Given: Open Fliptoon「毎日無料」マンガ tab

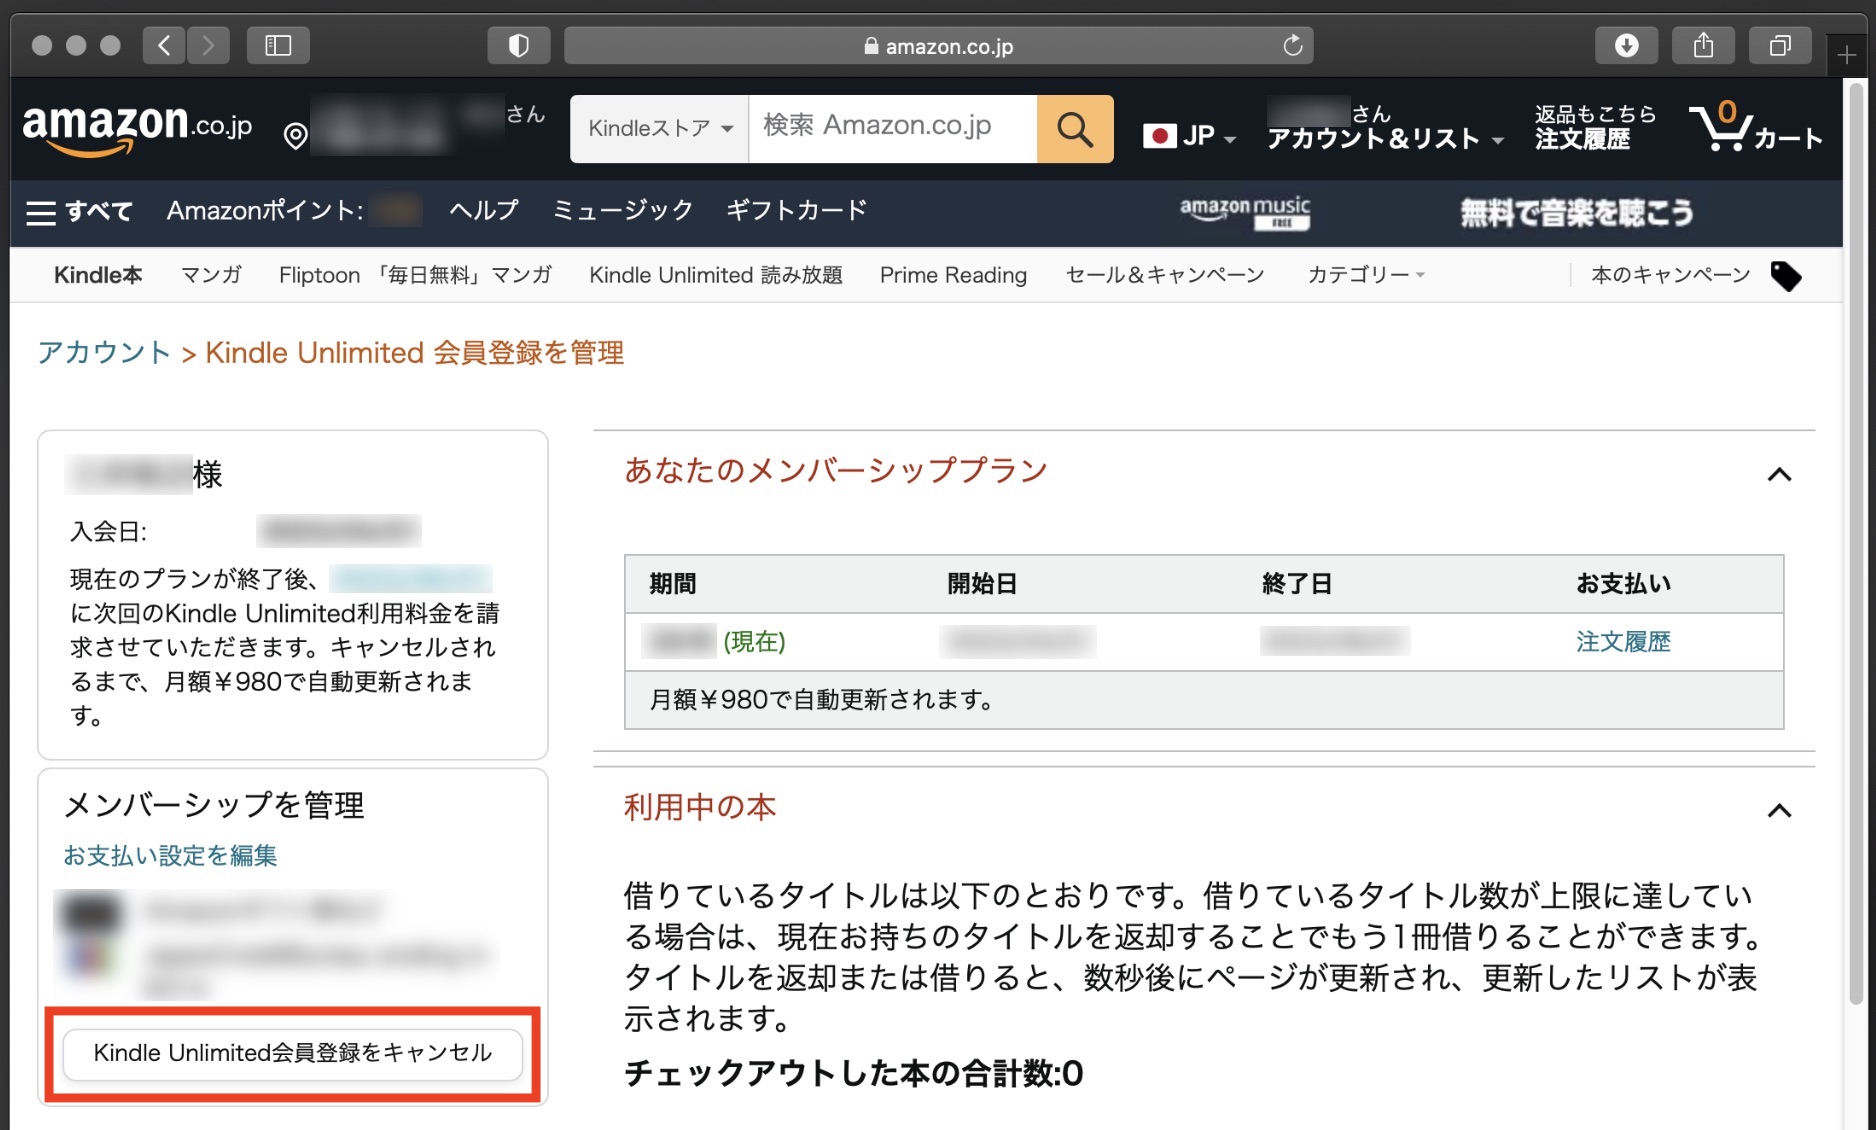Looking at the screenshot, I should [415, 275].
